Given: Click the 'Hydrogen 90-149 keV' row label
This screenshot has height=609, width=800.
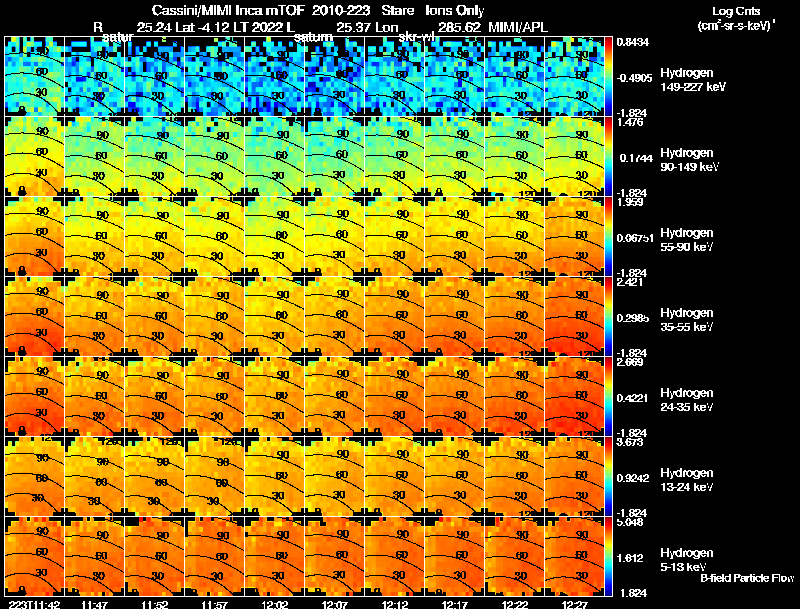Looking at the screenshot, I should tap(689, 160).
